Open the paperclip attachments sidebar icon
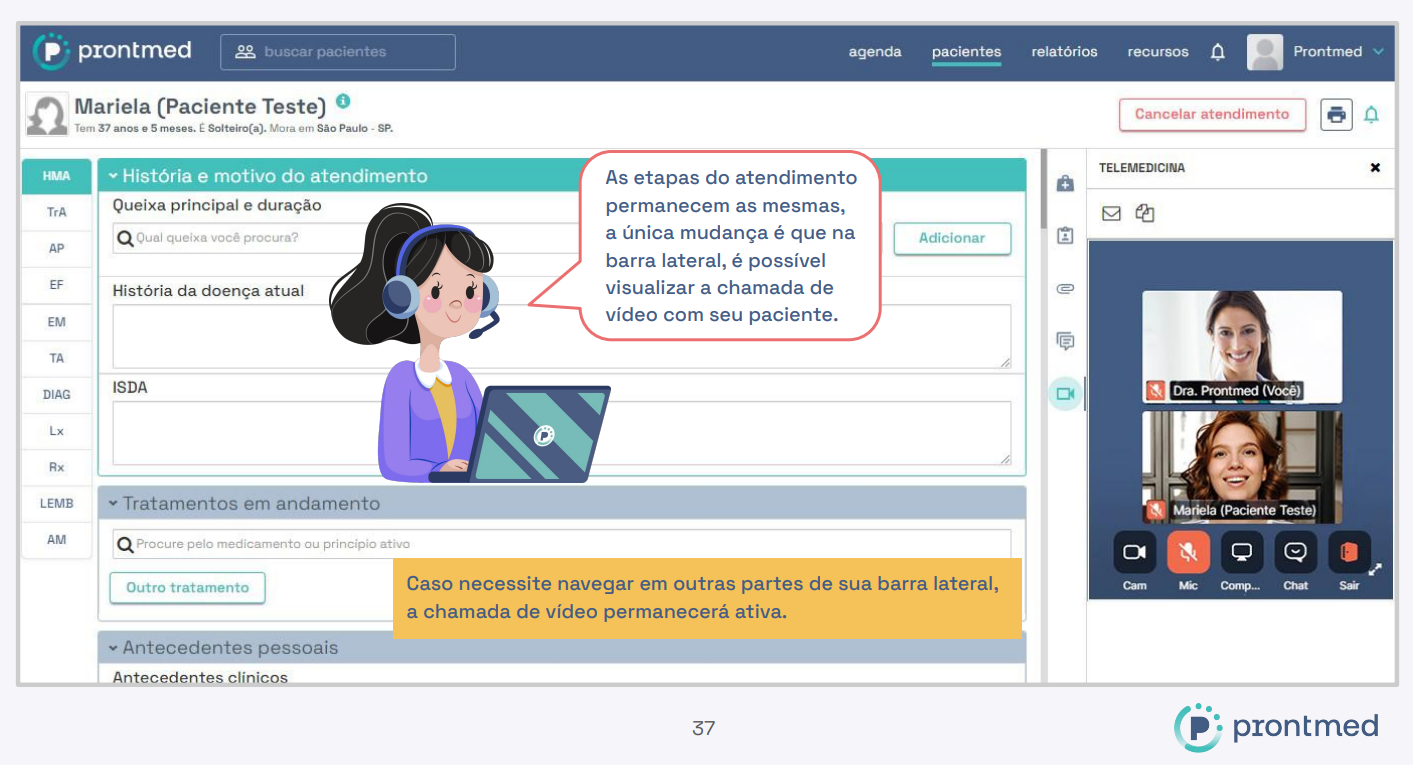Screen dimensions: 1413x765 tap(1065, 289)
